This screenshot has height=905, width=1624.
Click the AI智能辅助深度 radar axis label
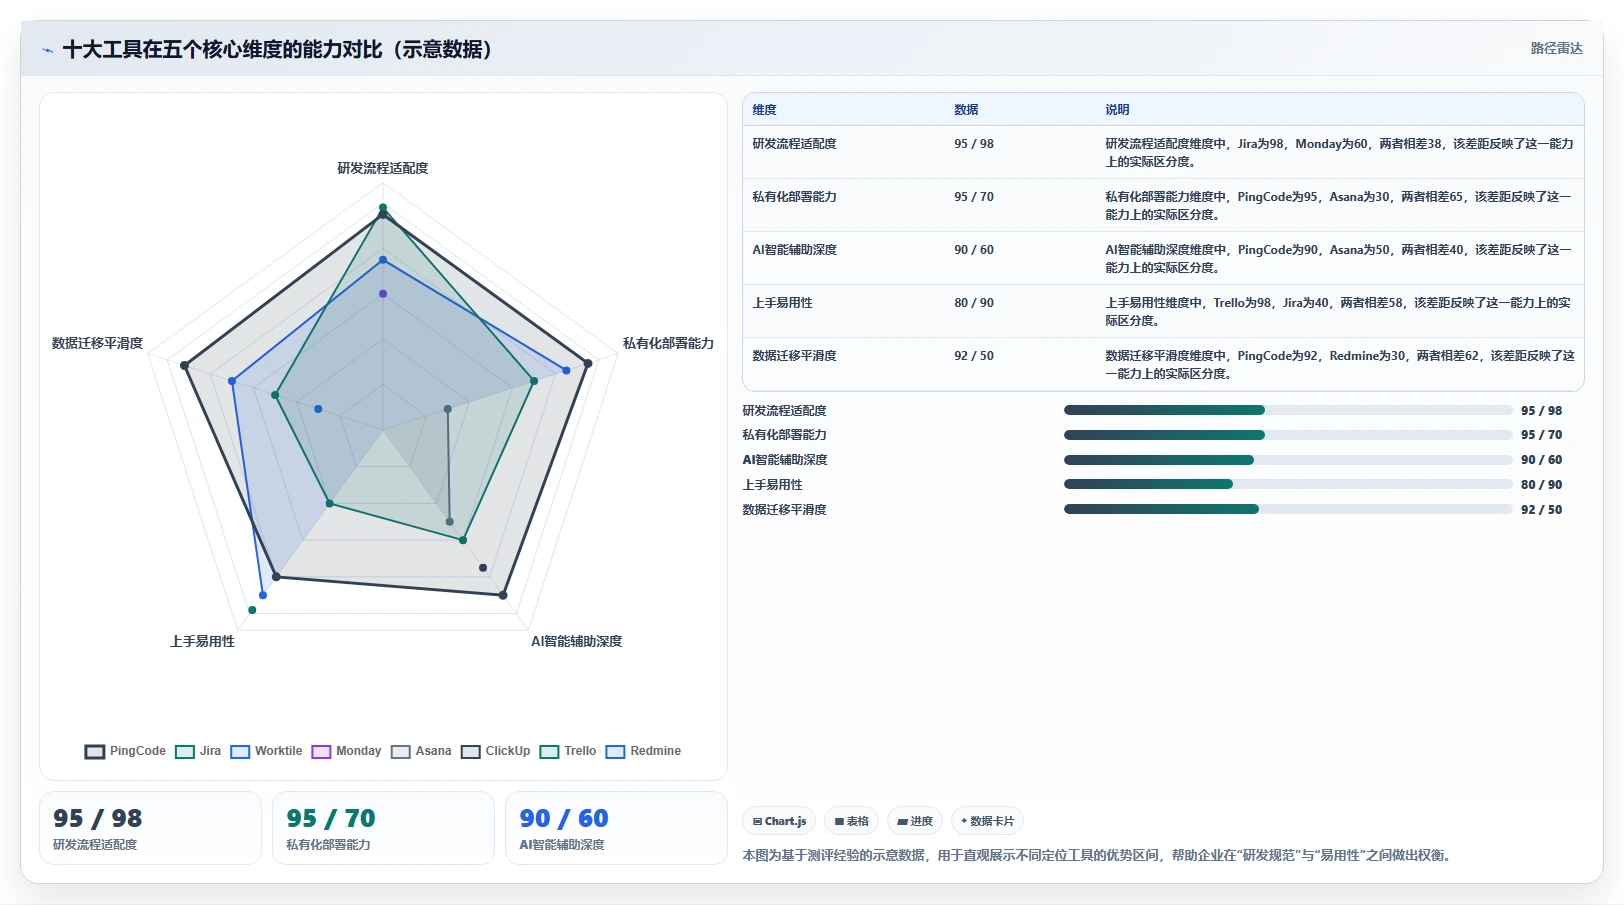coord(576,641)
